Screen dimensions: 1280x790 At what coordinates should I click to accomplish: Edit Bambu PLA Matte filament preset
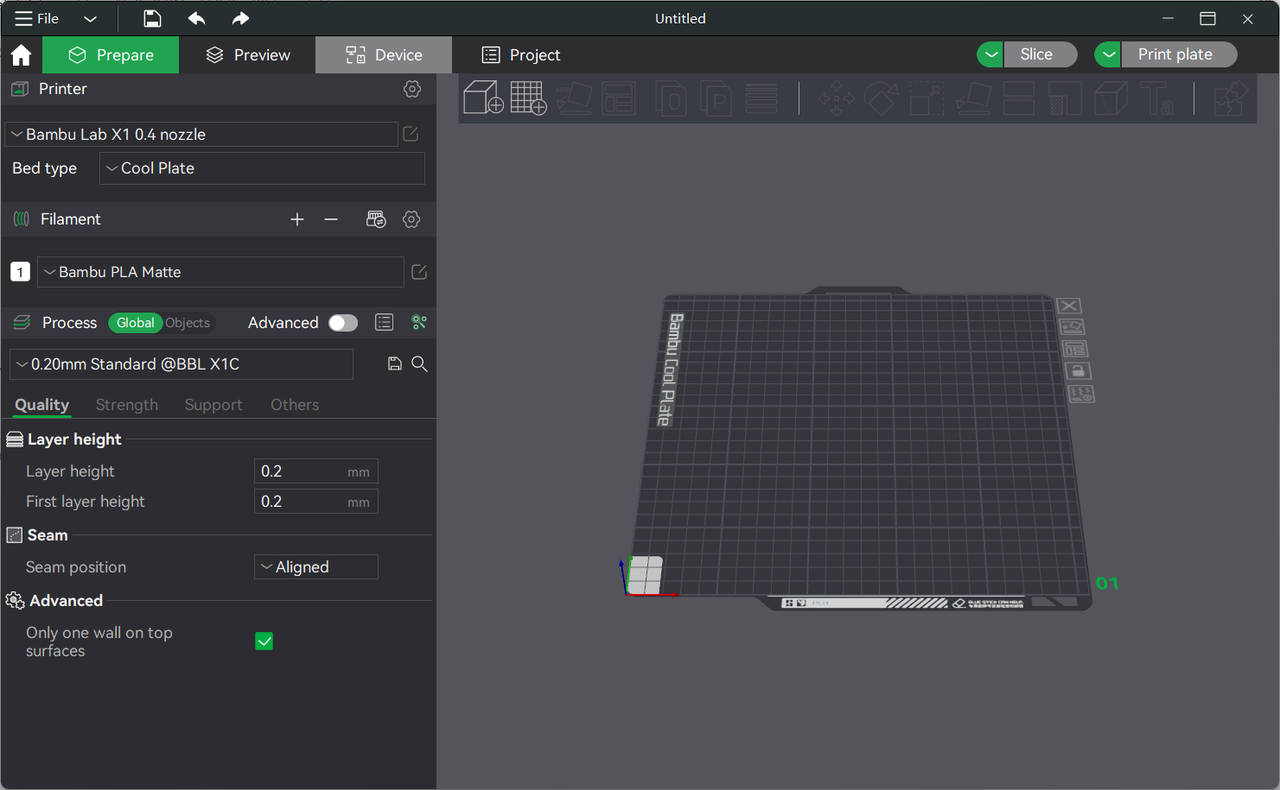click(420, 272)
